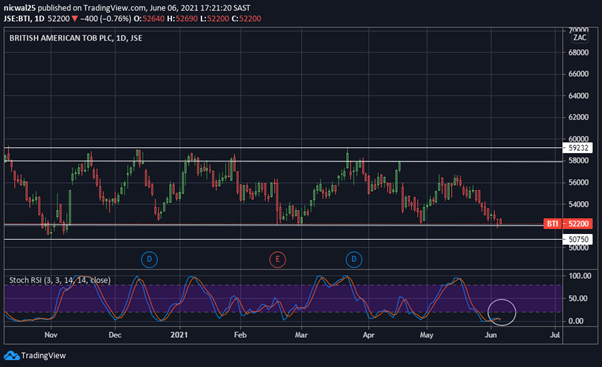Screen dimensions: 602x367
Task: Click the Apr label on time axis
Action: (x=369, y=335)
